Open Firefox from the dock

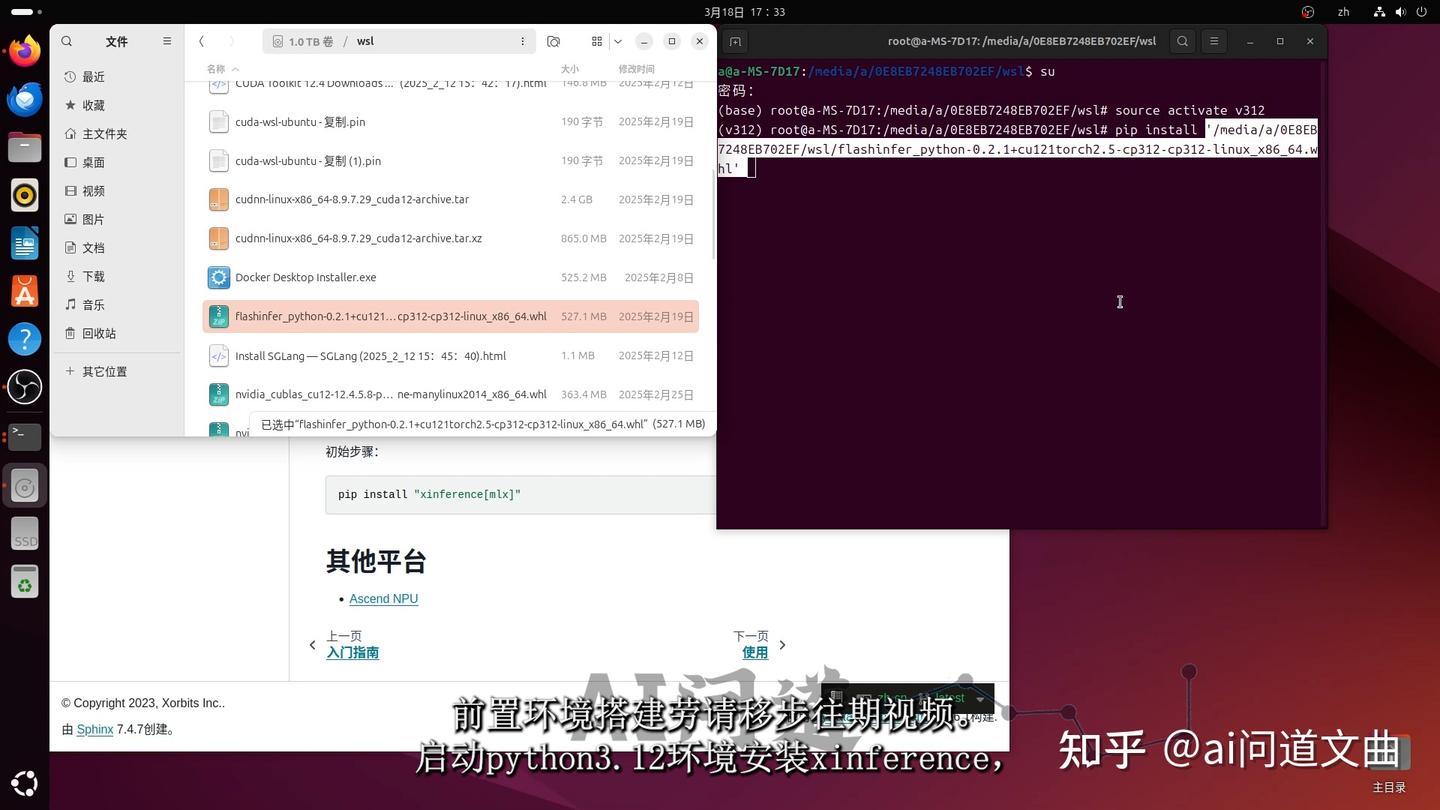coord(24,51)
